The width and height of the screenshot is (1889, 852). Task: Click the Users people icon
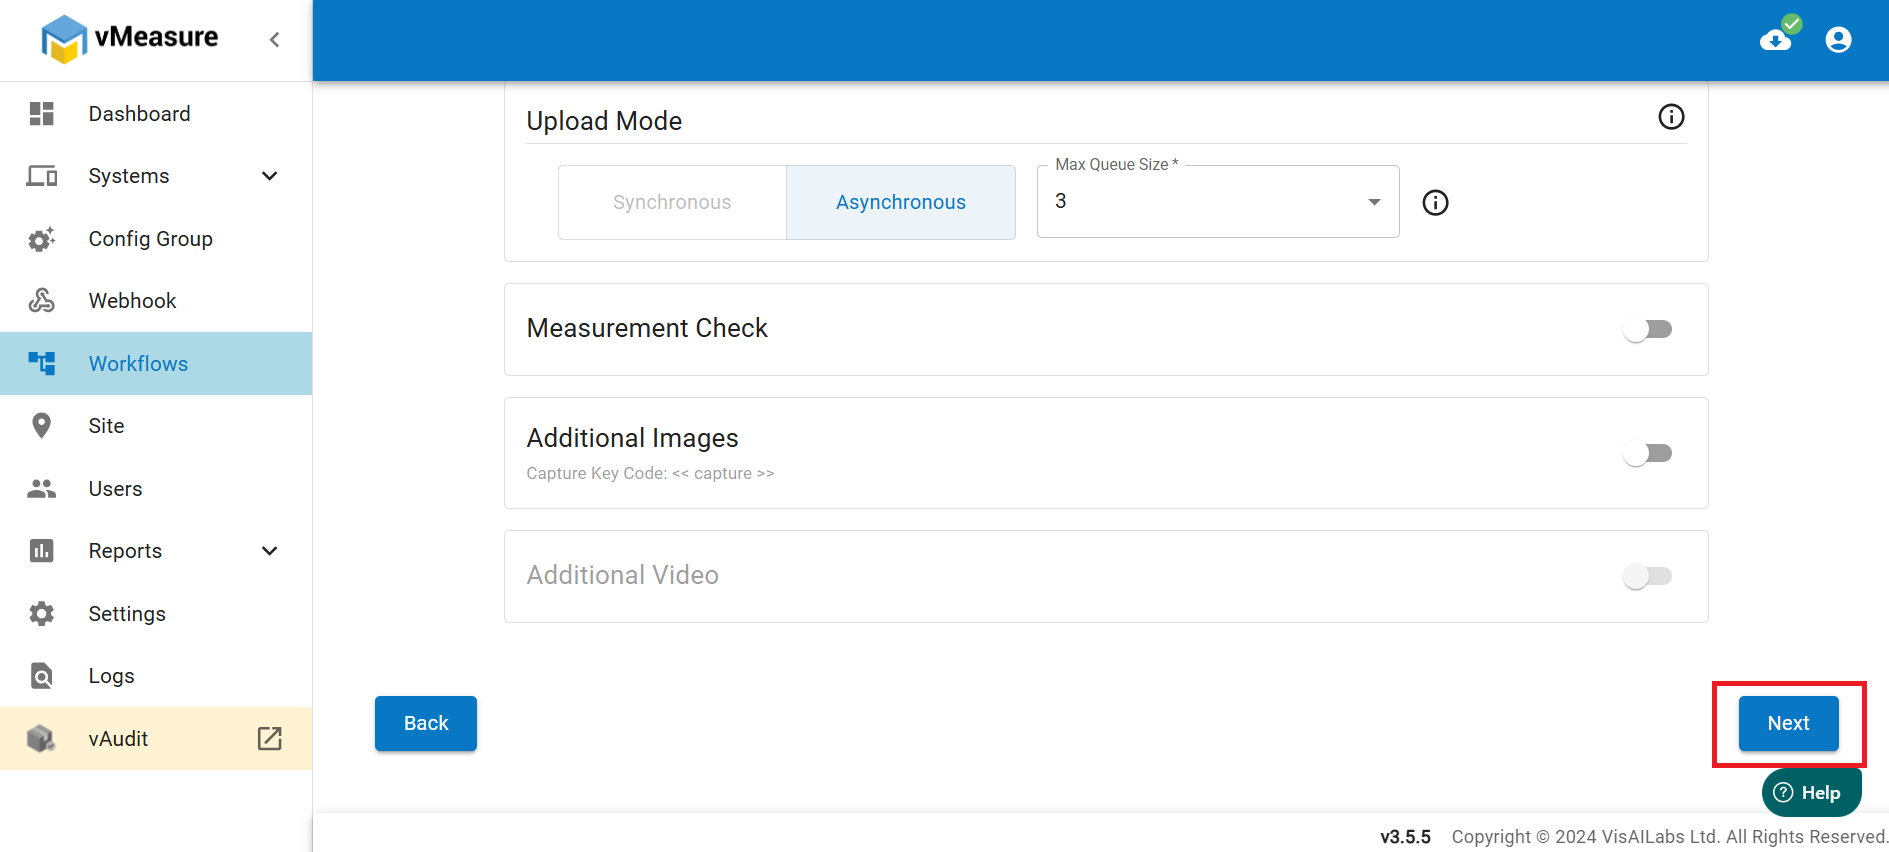42,489
